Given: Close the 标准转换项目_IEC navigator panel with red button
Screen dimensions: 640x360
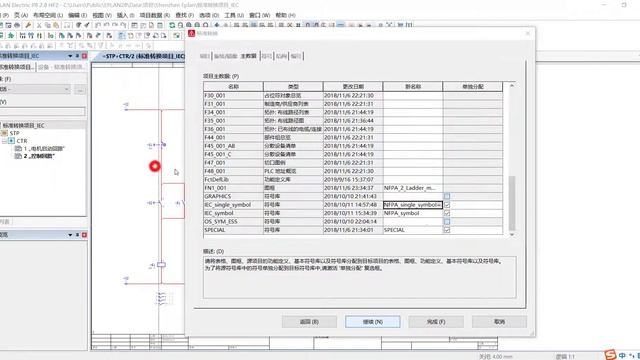Looking at the screenshot, I should pos(84,56).
